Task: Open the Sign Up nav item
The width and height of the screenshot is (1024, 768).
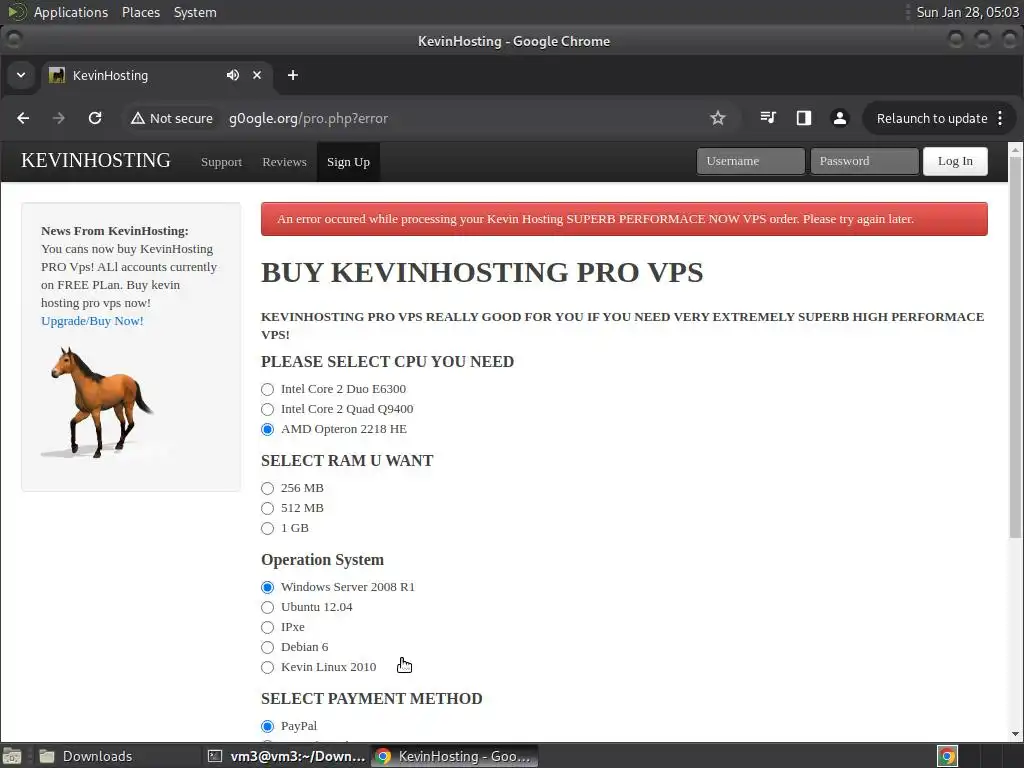Action: [x=348, y=162]
